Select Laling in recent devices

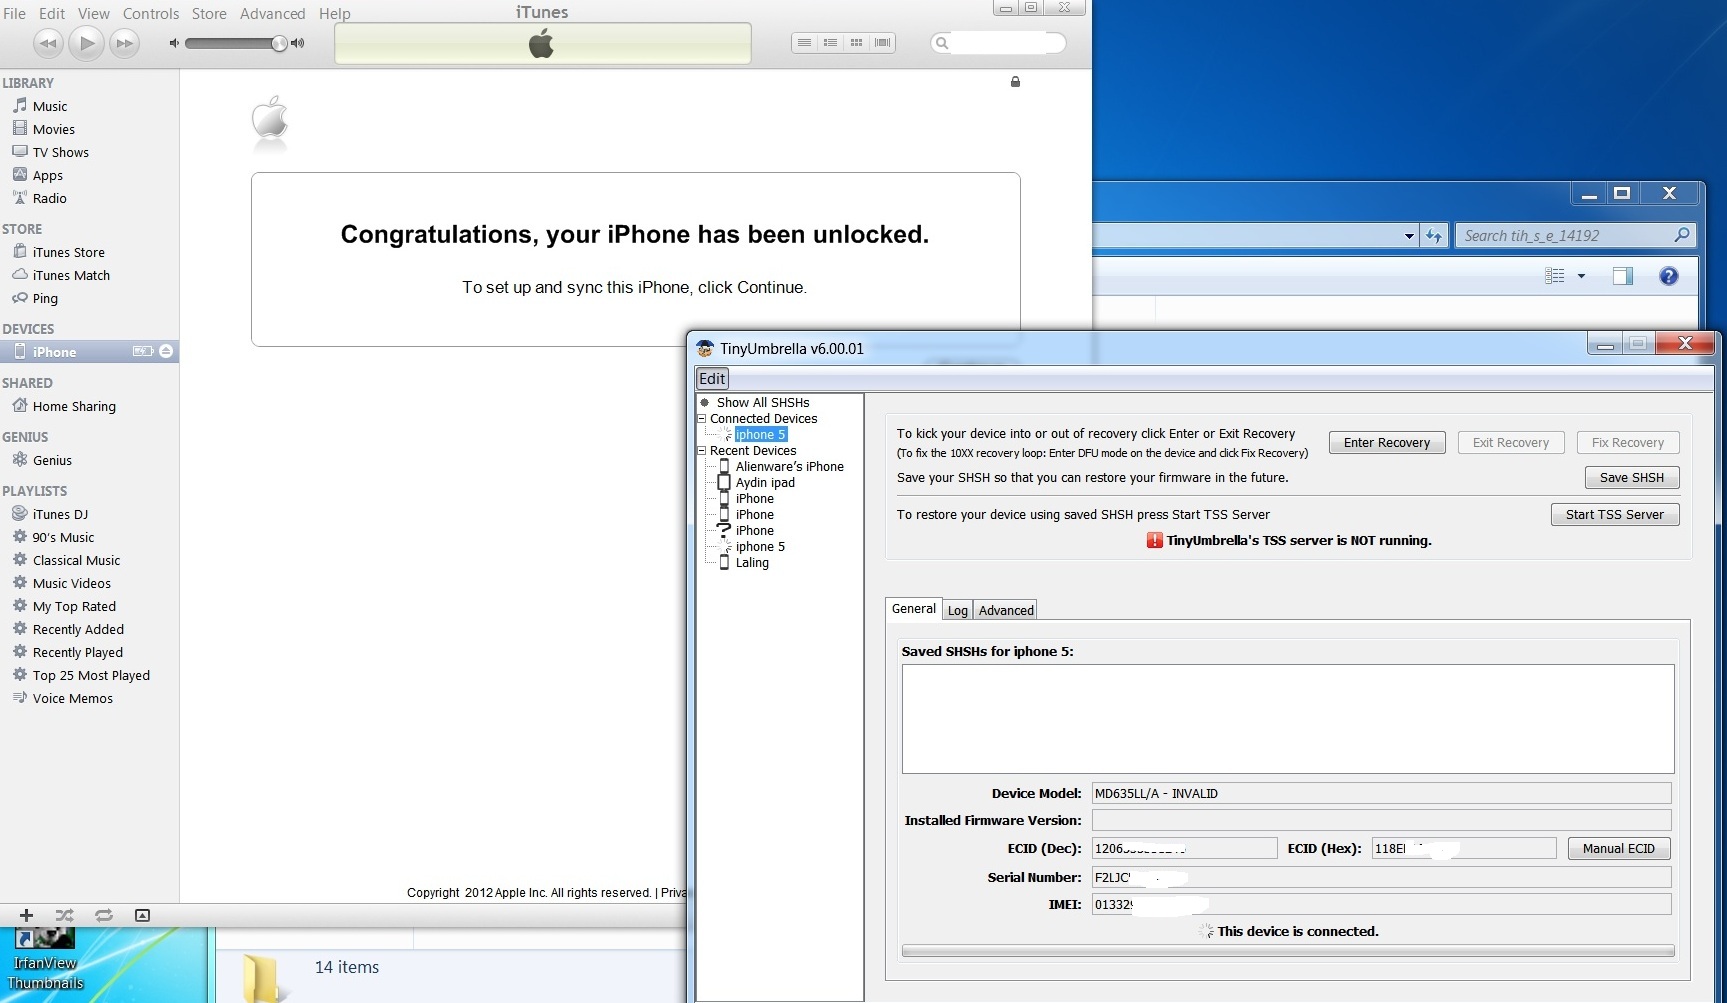point(752,562)
